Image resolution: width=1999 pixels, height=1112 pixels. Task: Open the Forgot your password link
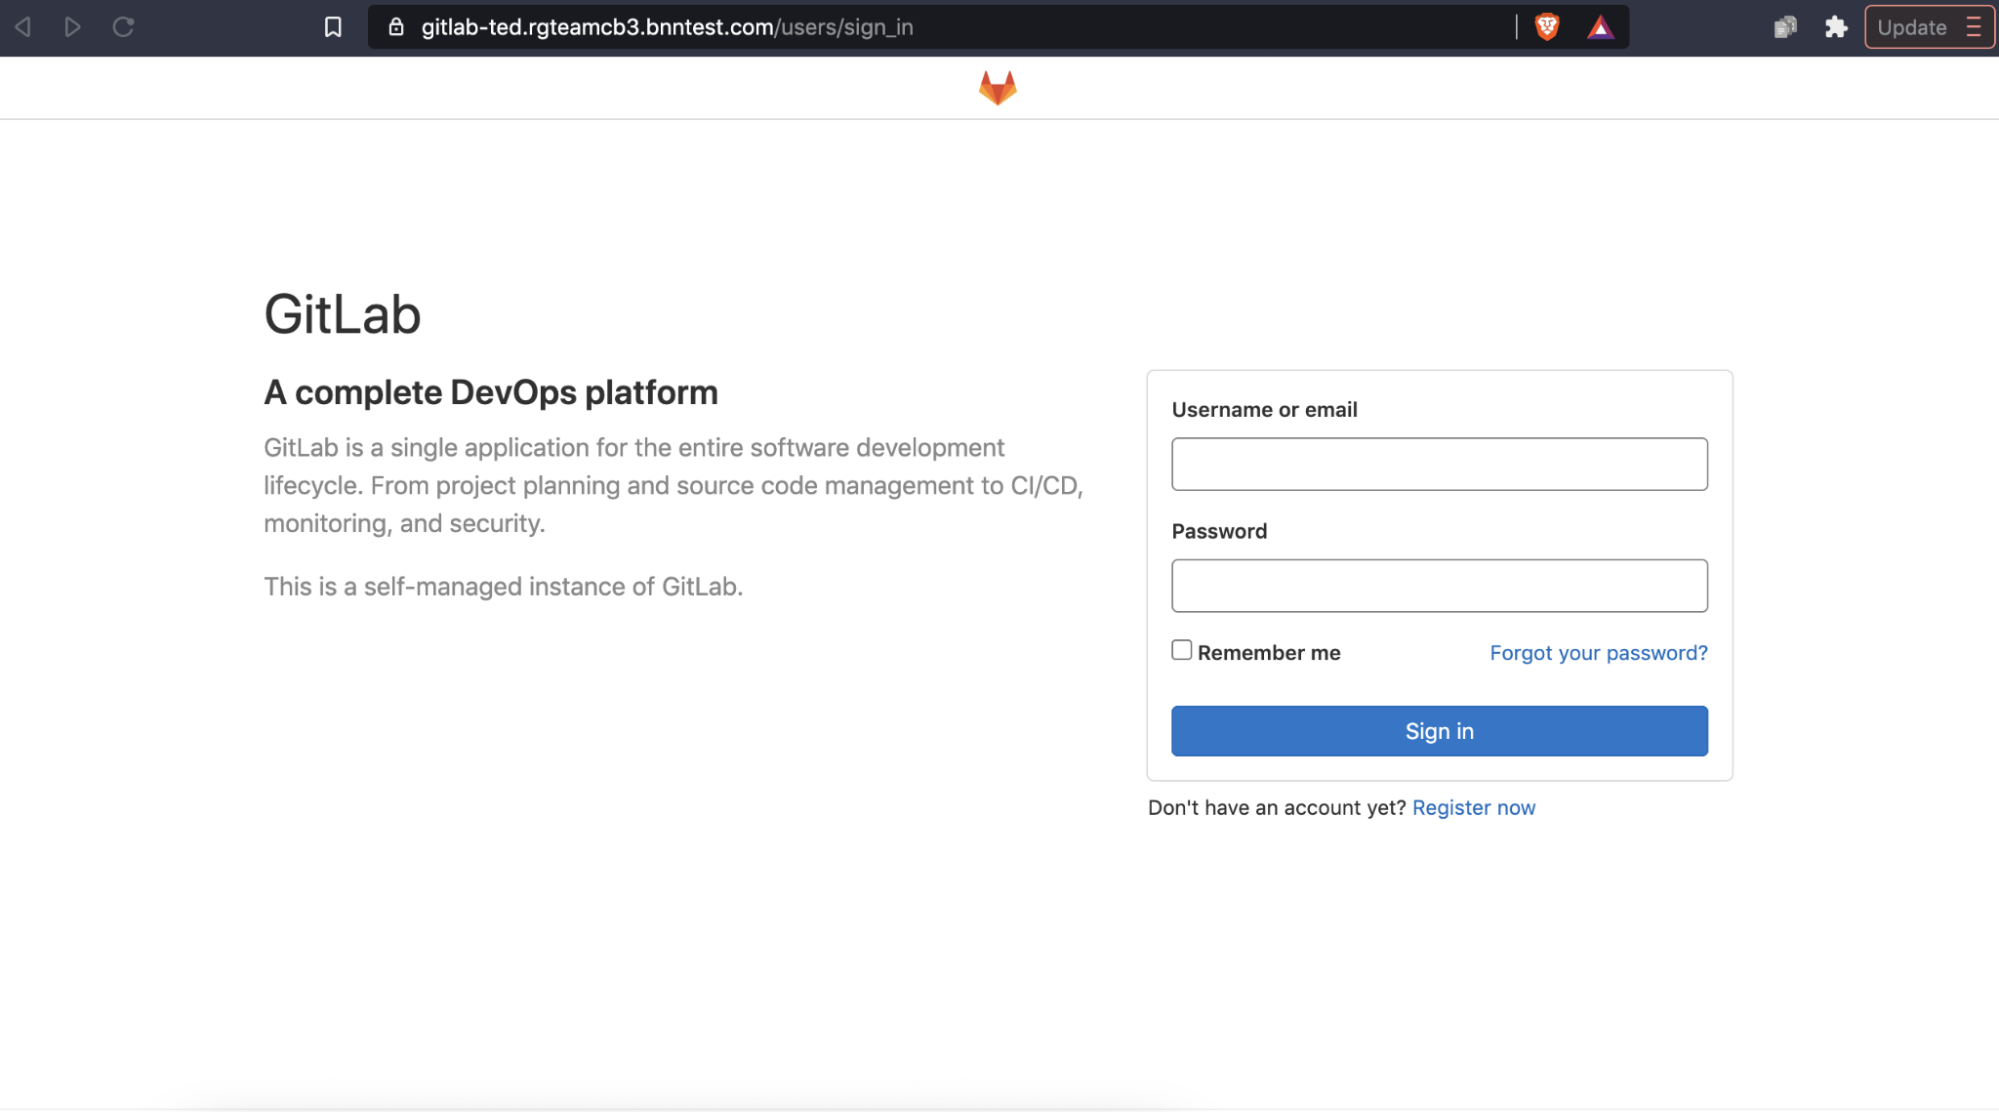[1598, 653]
